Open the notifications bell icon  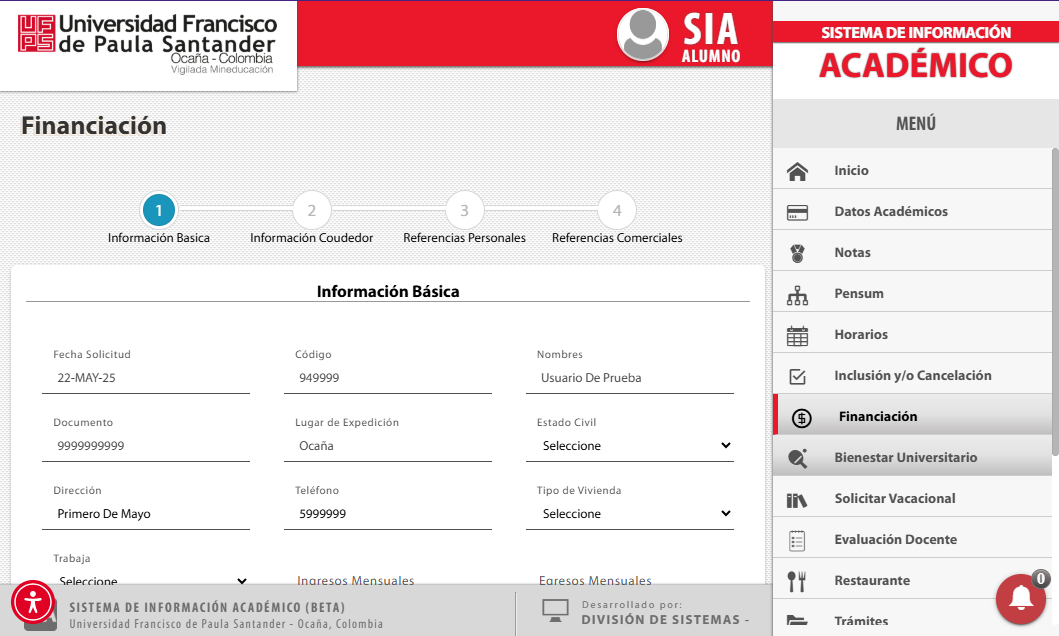[x=1021, y=599]
